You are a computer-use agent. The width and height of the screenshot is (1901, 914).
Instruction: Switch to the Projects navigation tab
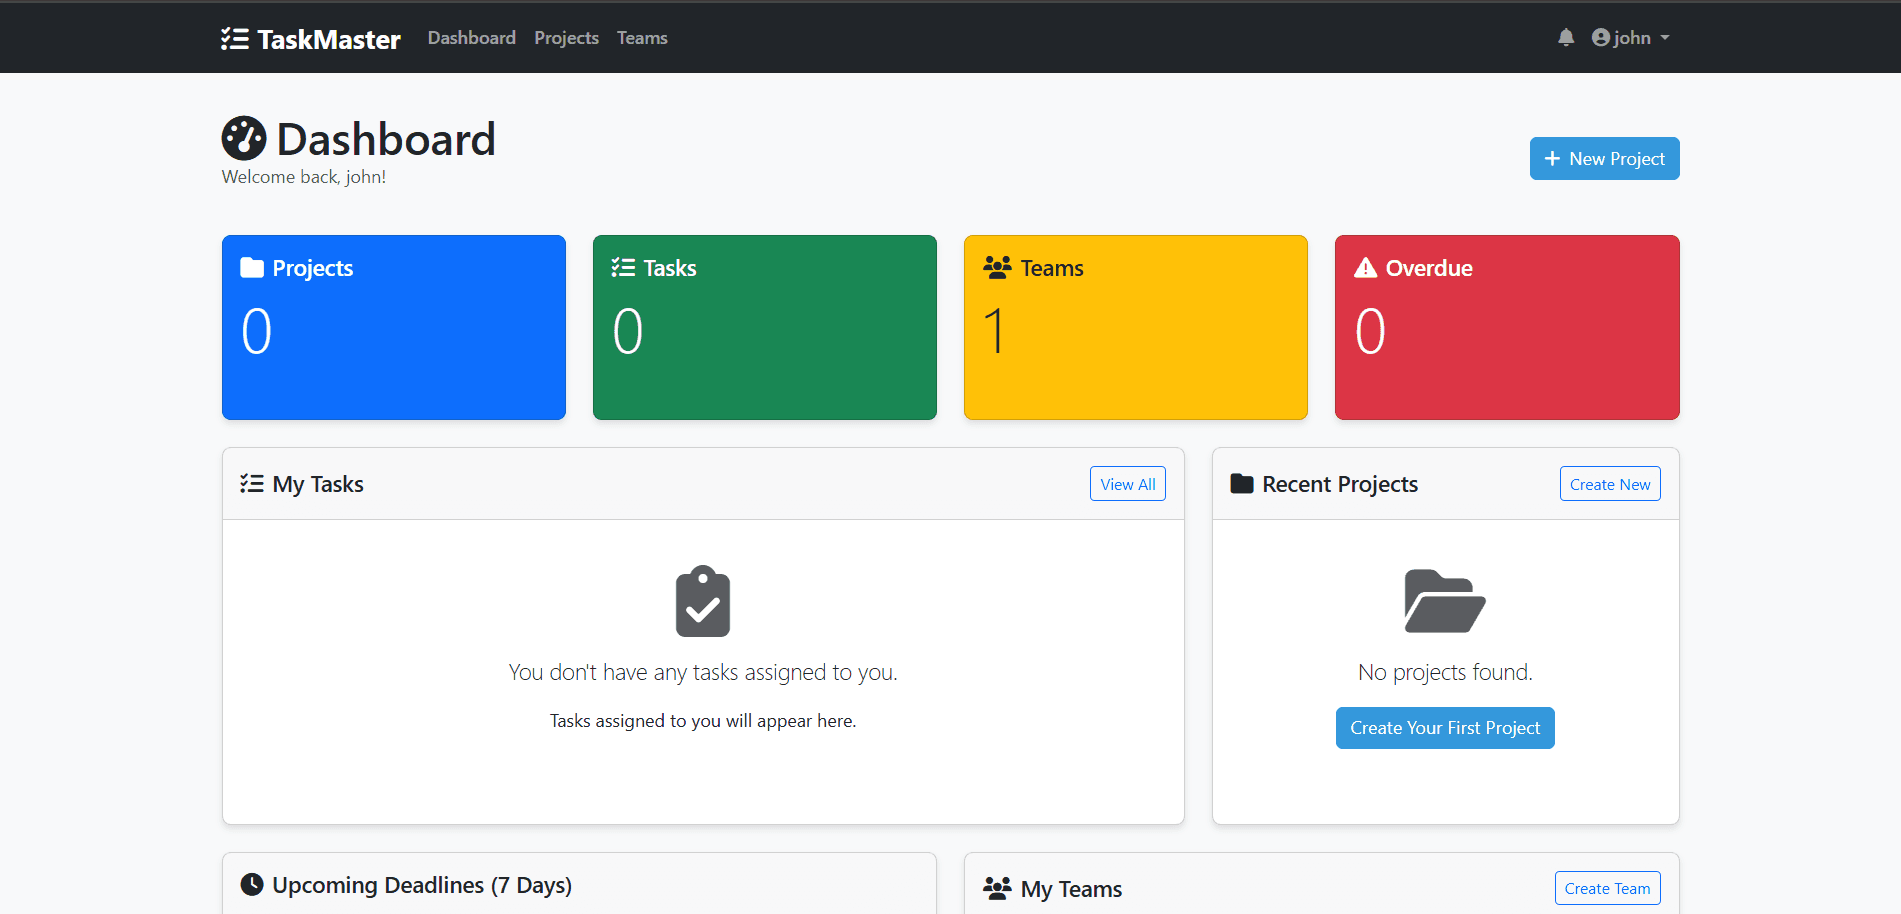coord(566,37)
